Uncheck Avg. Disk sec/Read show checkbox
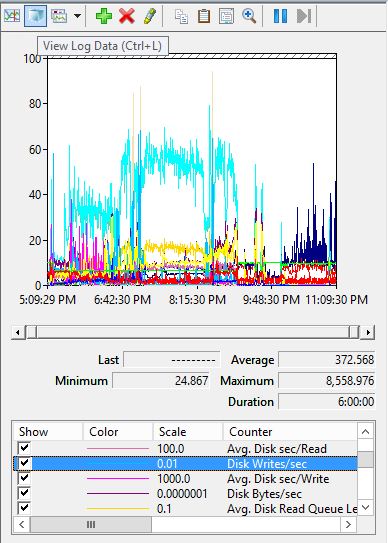Viewport: 388px width, 543px height. click(x=24, y=448)
